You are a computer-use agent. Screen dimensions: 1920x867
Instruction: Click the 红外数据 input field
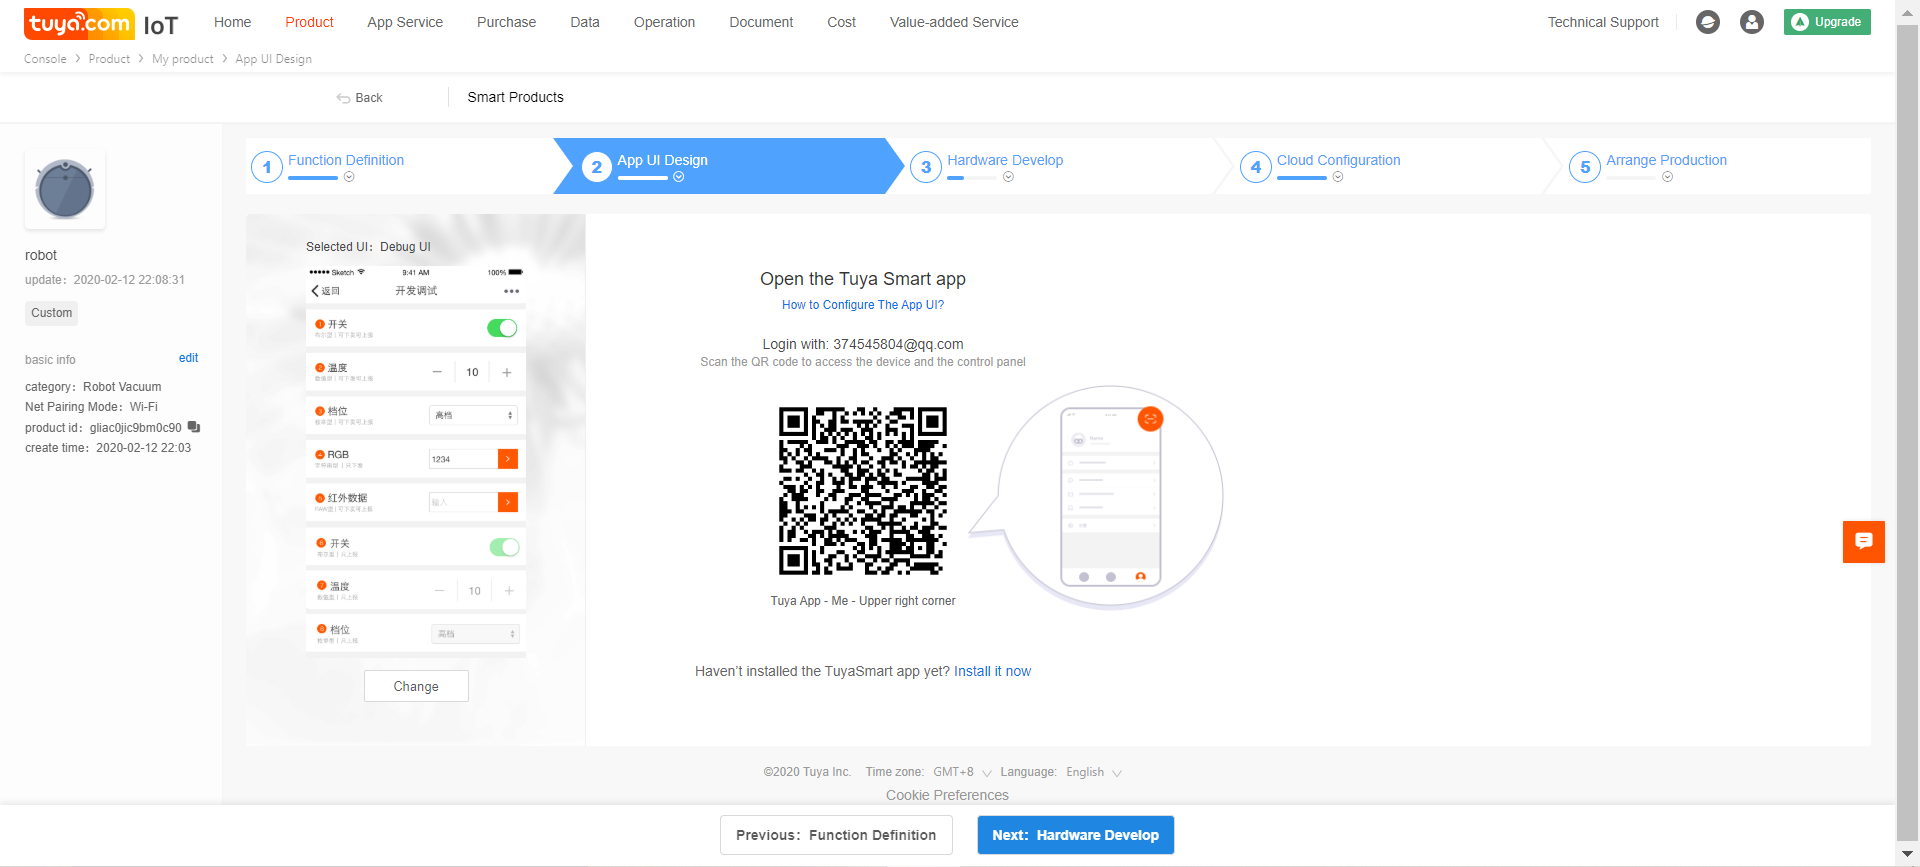pyautogui.click(x=463, y=502)
